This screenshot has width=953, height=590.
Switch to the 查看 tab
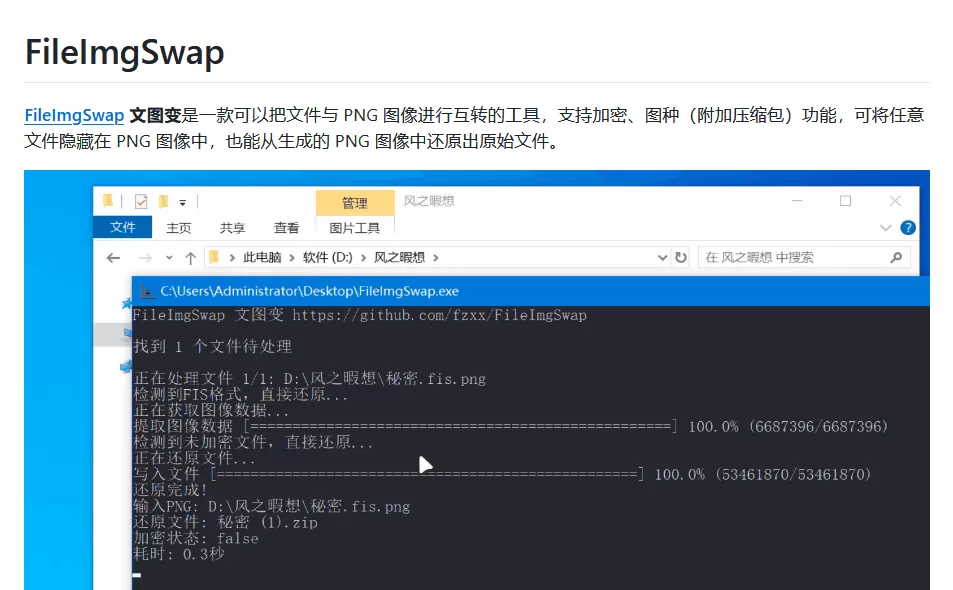click(287, 226)
